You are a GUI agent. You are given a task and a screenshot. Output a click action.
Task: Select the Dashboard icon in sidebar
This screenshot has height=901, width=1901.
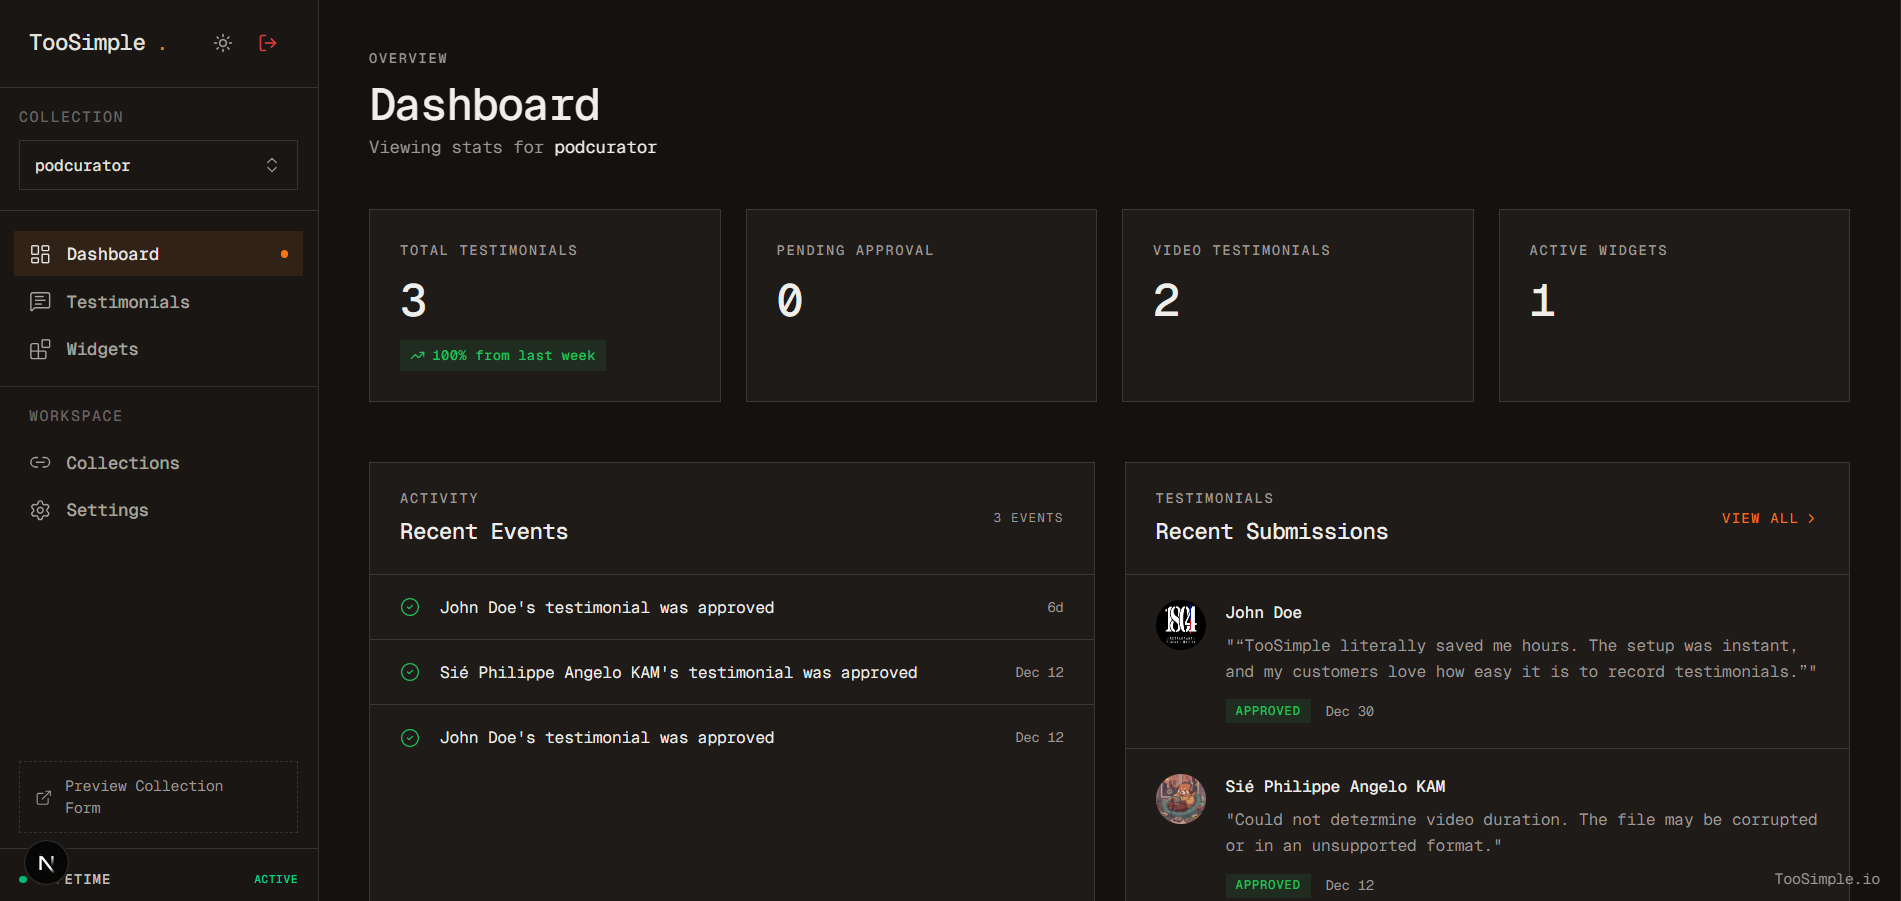(41, 253)
